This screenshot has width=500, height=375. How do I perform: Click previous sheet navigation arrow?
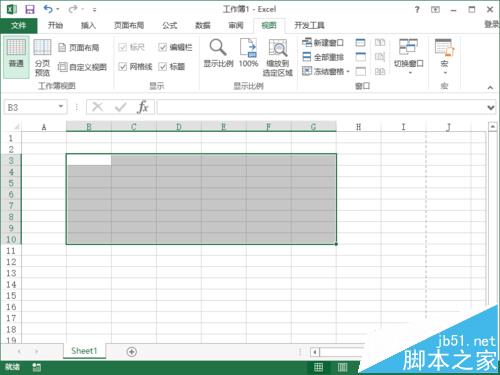19,351
